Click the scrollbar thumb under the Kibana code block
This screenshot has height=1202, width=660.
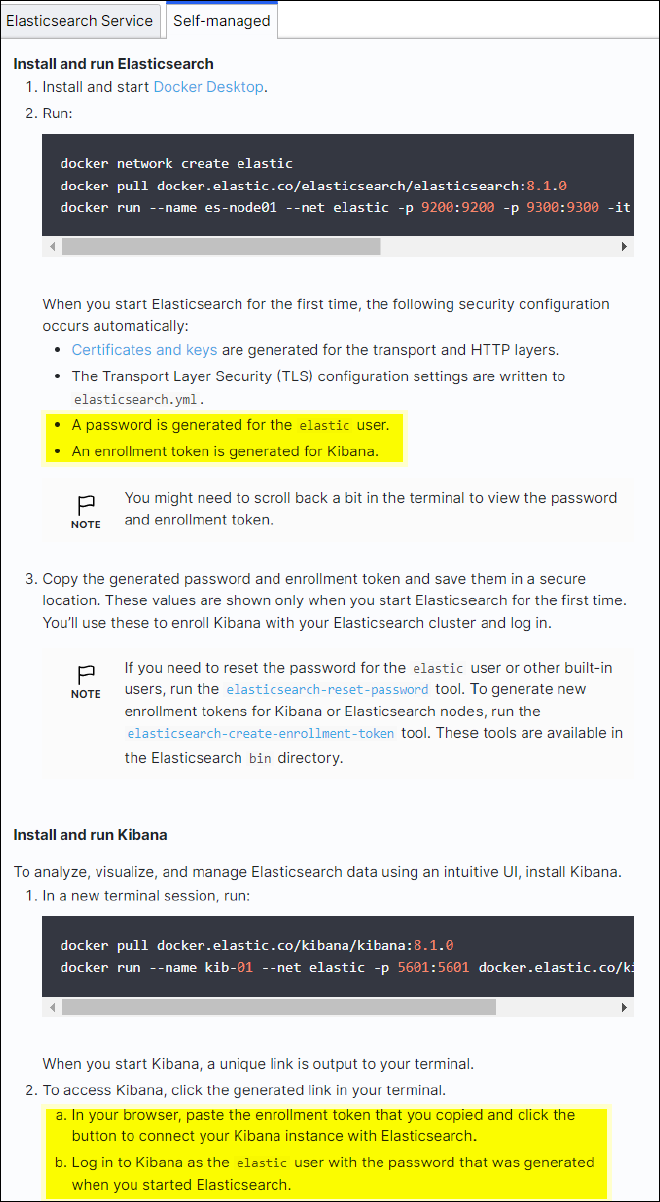[278, 1006]
